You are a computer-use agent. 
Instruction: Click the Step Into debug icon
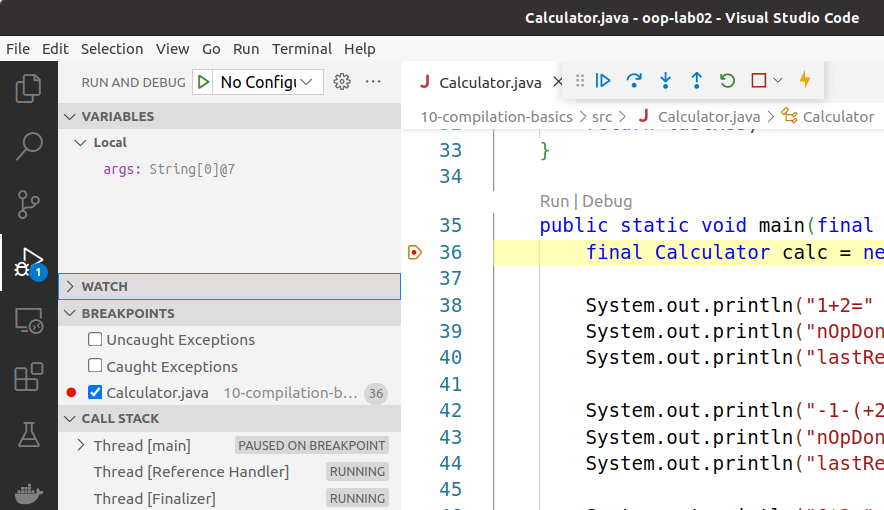pos(665,81)
